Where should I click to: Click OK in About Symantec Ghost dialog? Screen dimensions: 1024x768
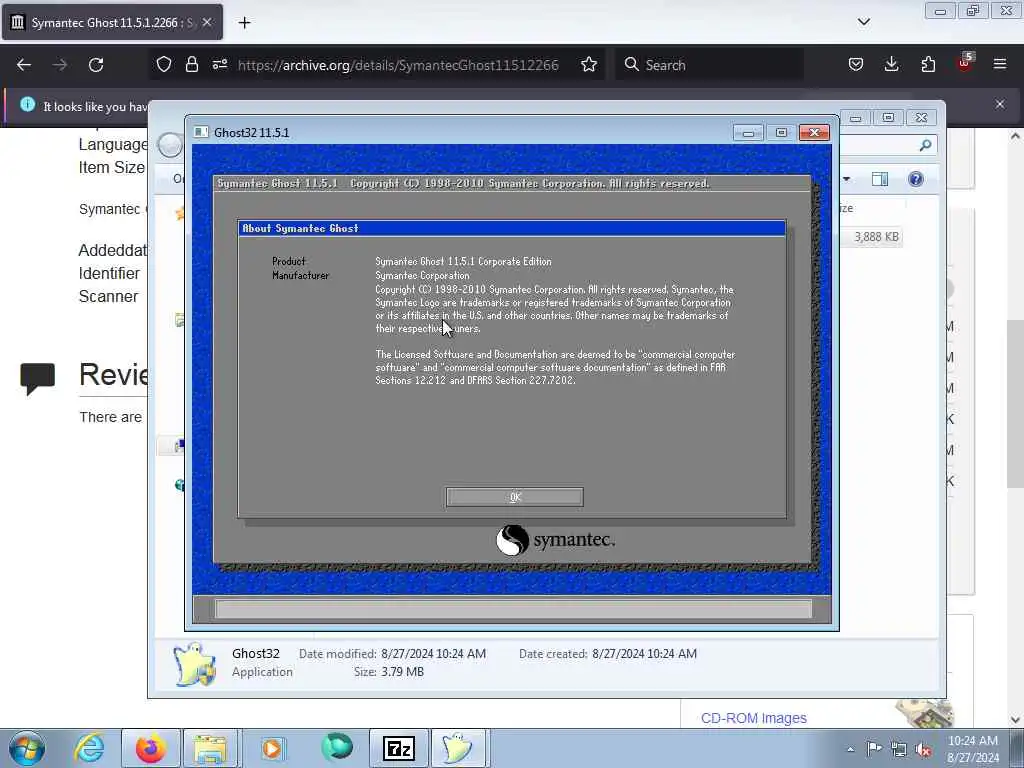pyautogui.click(x=515, y=497)
